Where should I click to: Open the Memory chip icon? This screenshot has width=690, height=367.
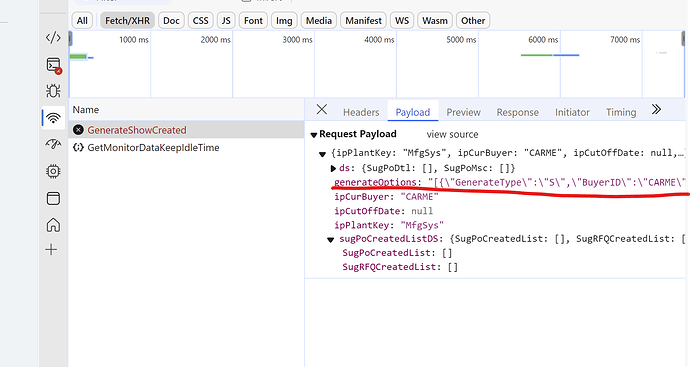53,171
